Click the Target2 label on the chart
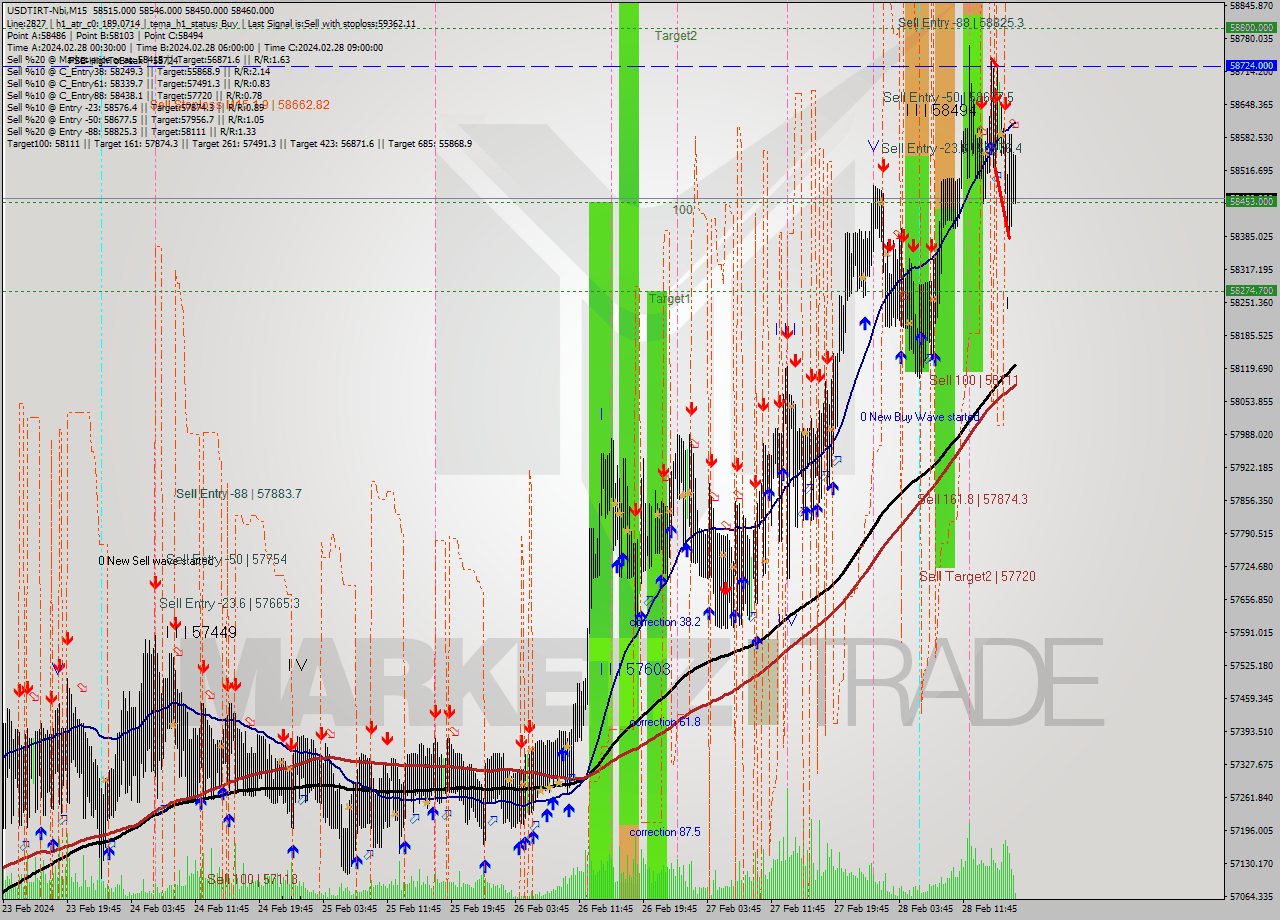 point(676,36)
